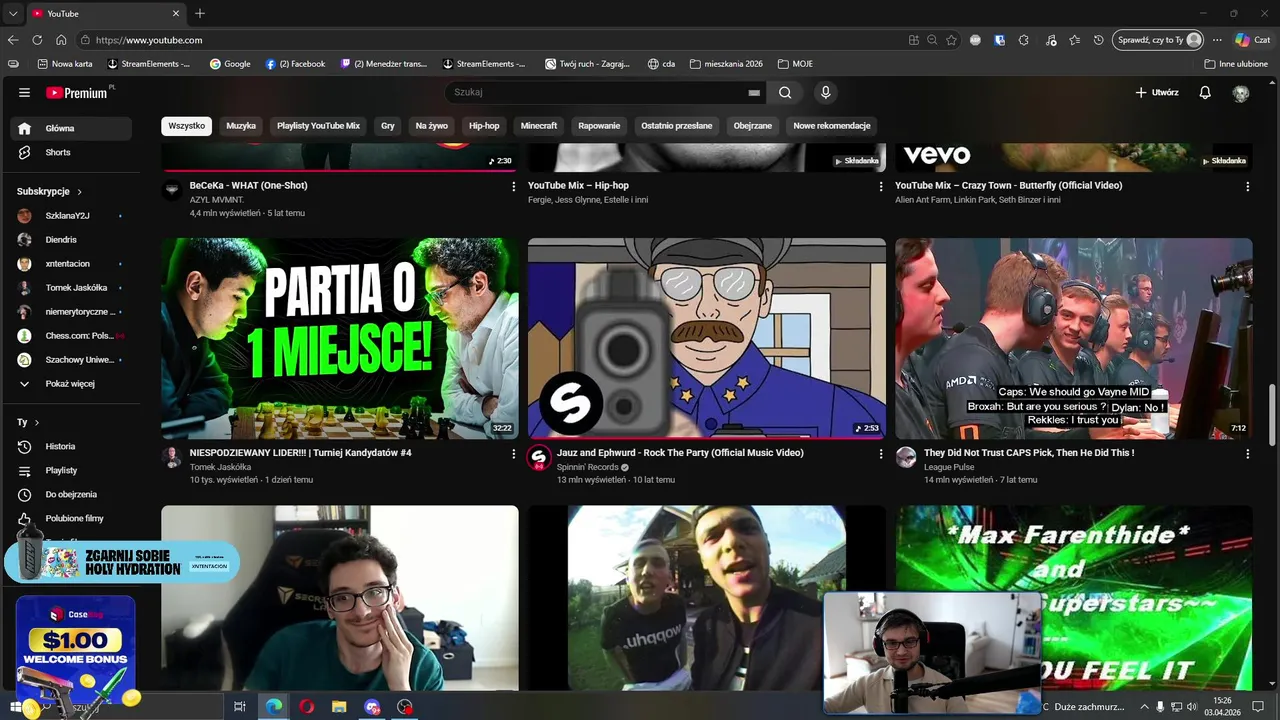This screenshot has height=720, width=1280.
Task: Open Do obejrzenia watch later list
Action: pos(71,494)
